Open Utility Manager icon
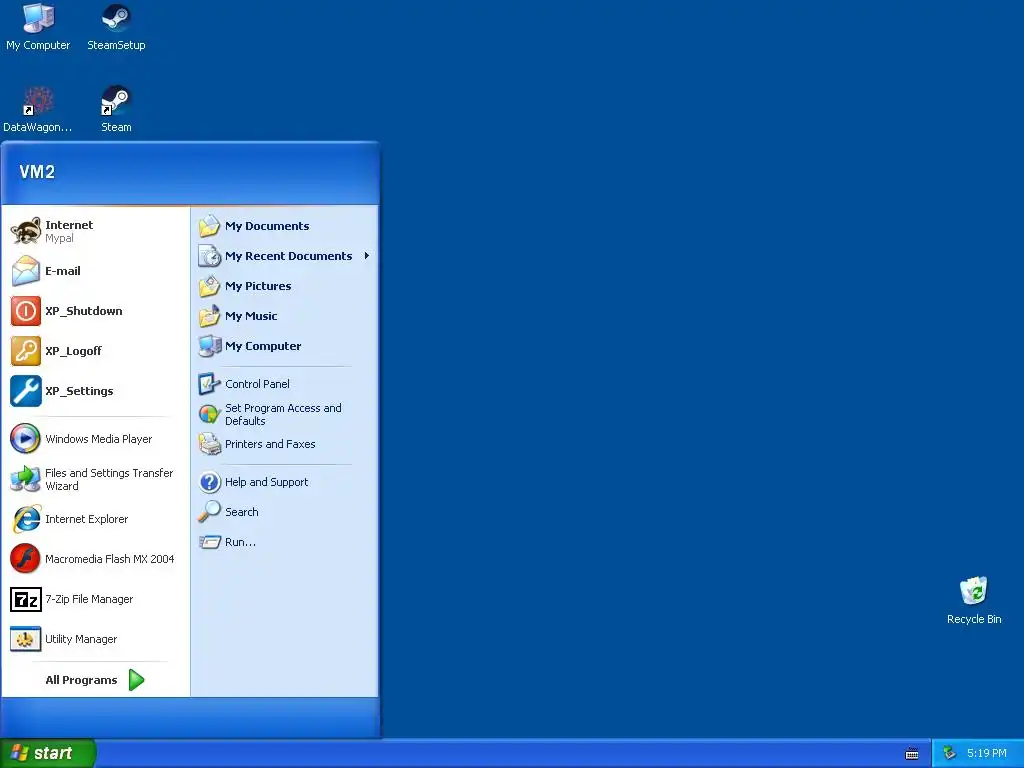1024x768 pixels. (x=25, y=639)
